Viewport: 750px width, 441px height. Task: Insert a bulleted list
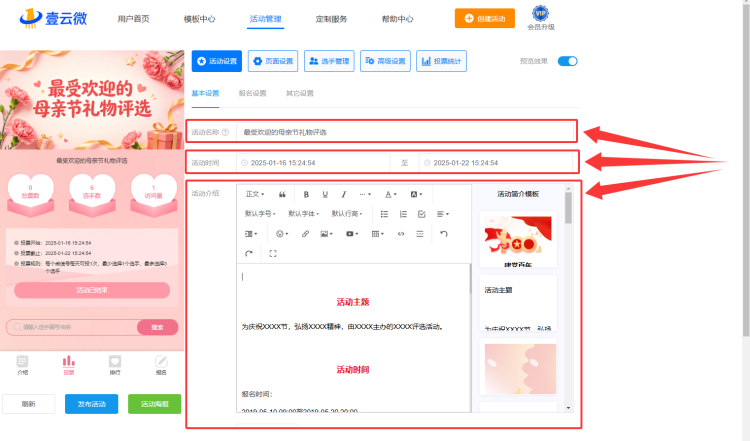pyautogui.click(x=384, y=214)
